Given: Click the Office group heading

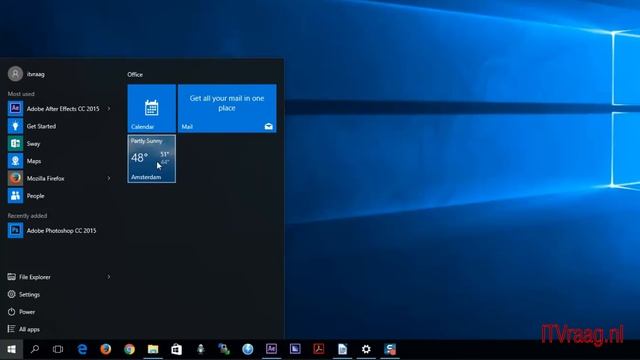Looking at the screenshot, I should (135, 74).
